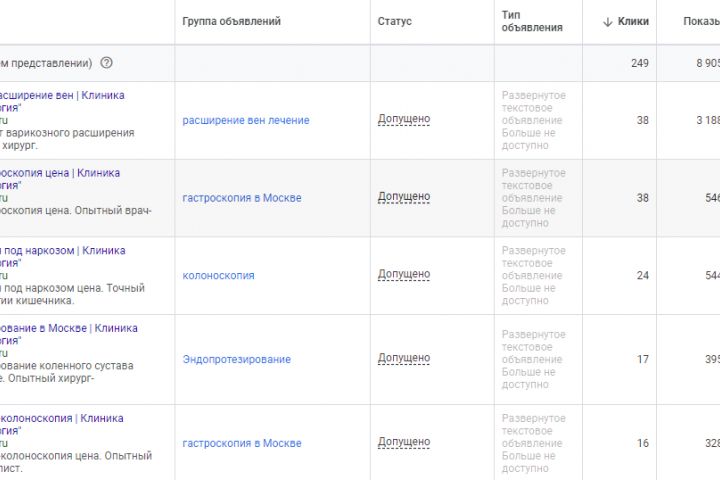The height and width of the screenshot is (480, 720).
Task: Open ad headline 'ование в Москве | Клиника'
Action: 68,328
